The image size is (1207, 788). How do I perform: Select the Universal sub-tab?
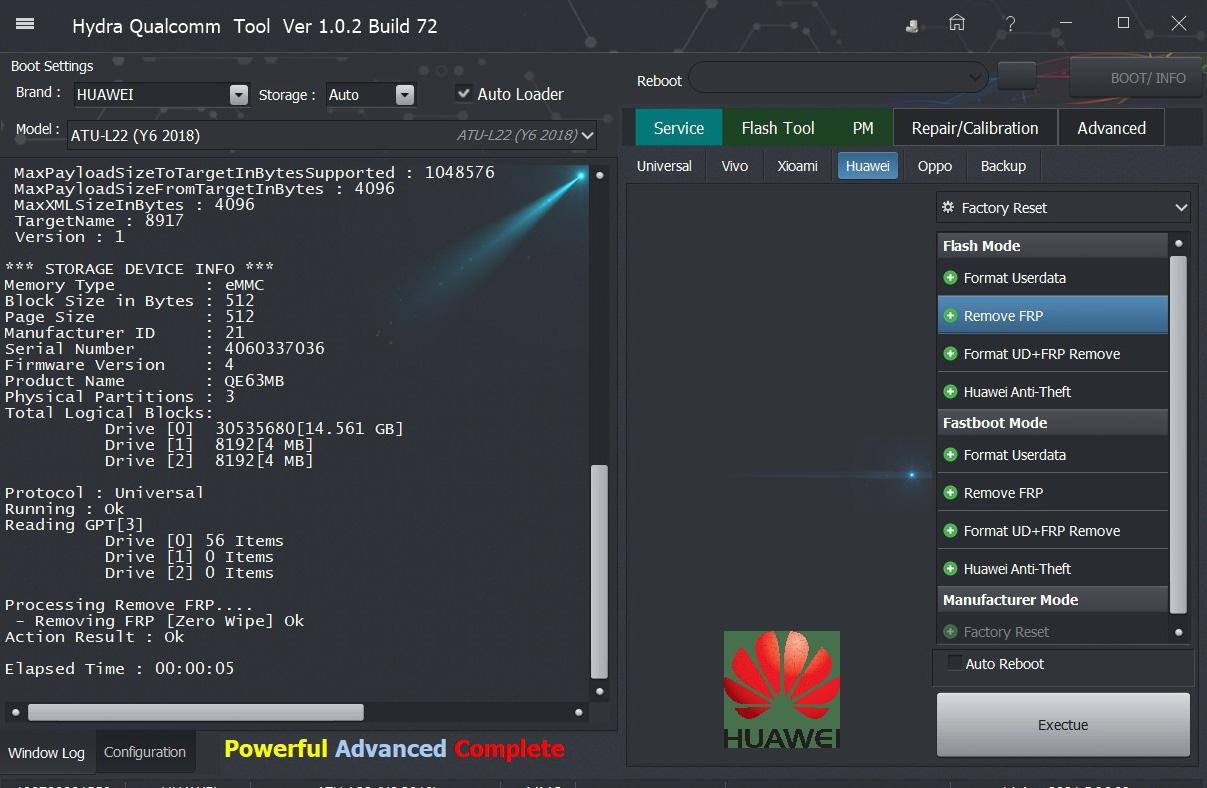coord(664,166)
